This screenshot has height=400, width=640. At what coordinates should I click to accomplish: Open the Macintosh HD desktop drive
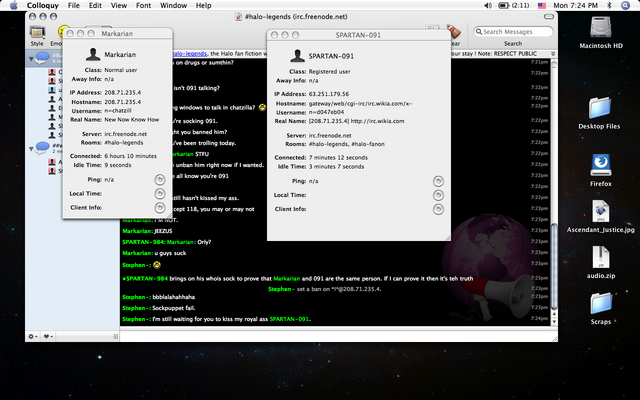coord(601,28)
